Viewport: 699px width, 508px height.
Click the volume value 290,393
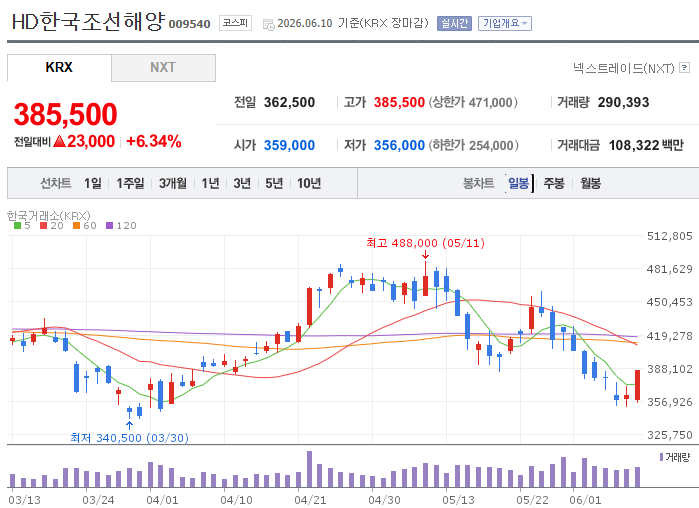click(623, 102)
